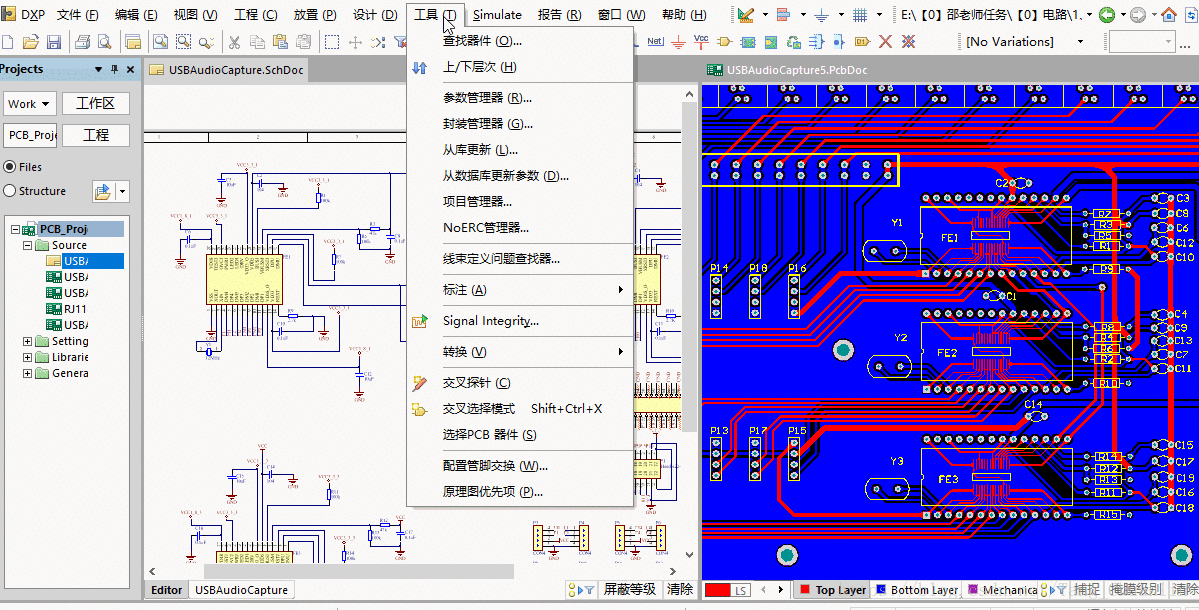Click the red X No ERC icon
Image resolution: width=1199 pixels, height=610 pixels.
click(885, 42)
